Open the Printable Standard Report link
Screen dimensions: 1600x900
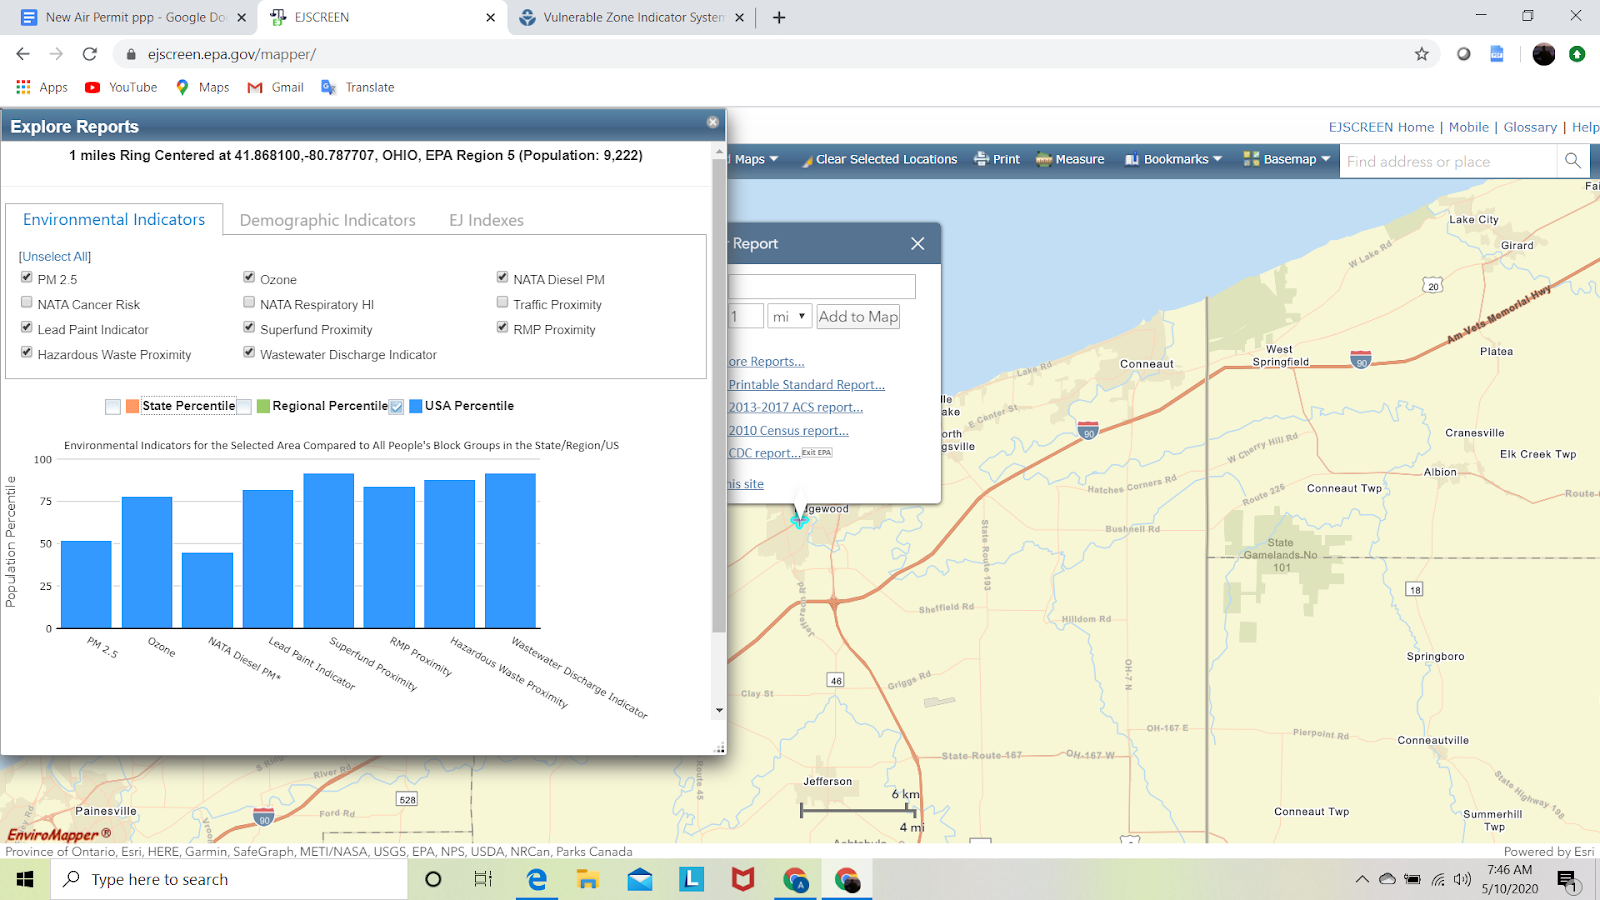pyautogui.click(x=806, y=385)
